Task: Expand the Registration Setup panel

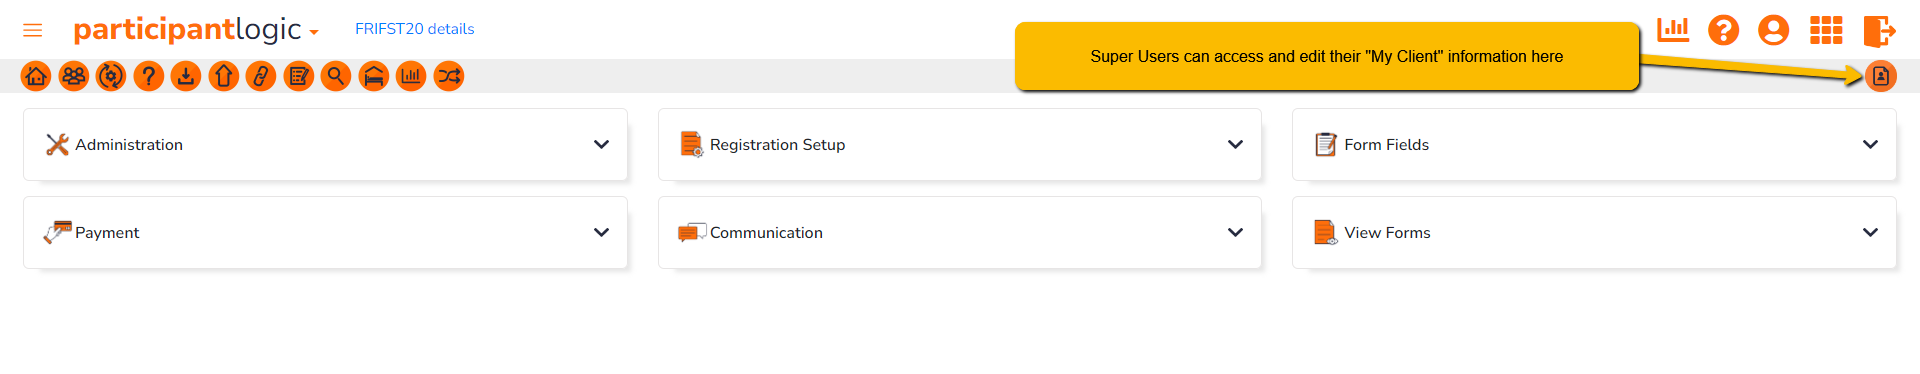Action: pyautogui.click(x=960, y=144)
